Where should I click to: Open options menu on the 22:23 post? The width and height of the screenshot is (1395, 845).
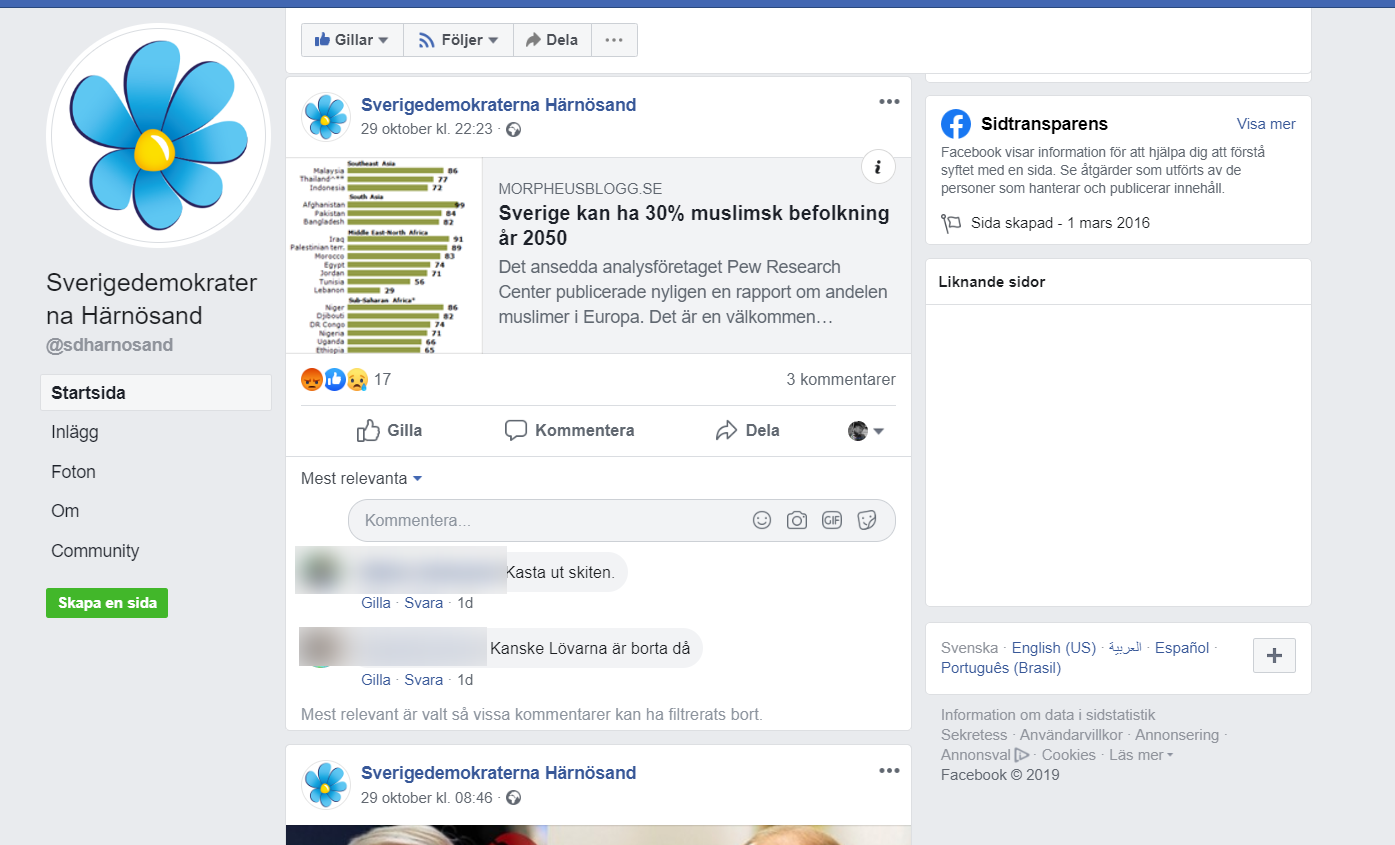point(889,101)
